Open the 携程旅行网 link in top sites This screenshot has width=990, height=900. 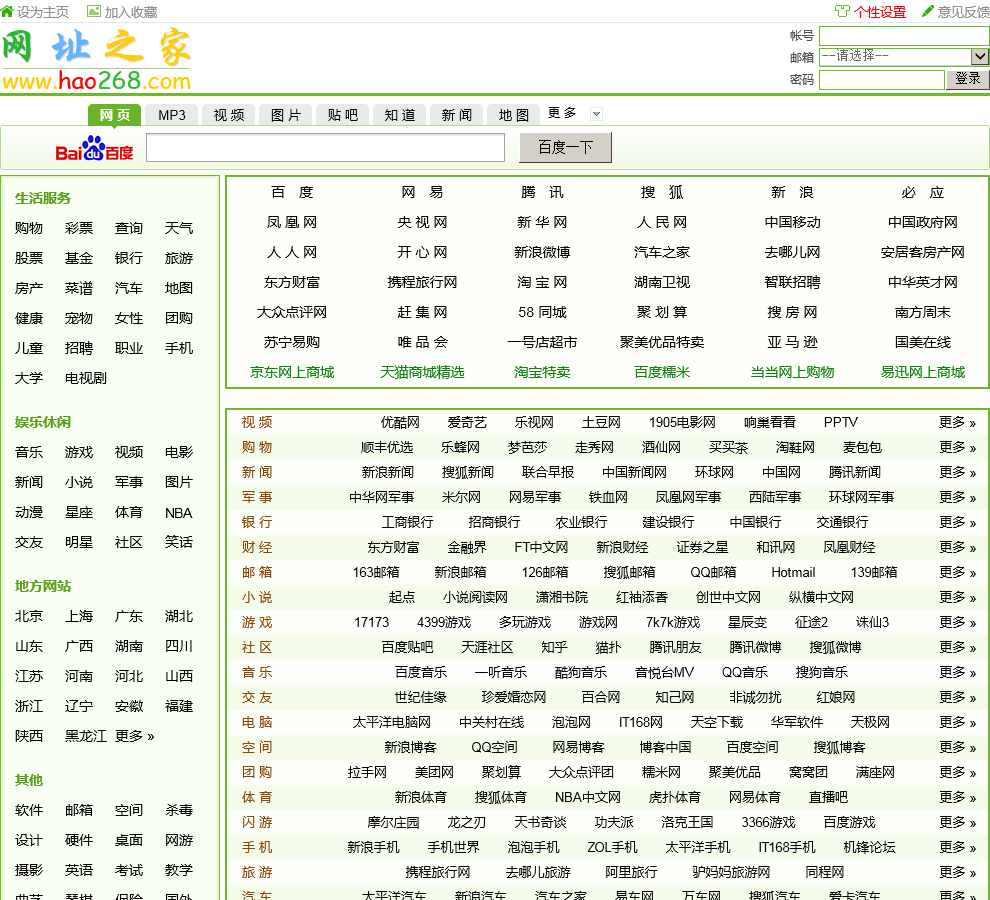422,282
